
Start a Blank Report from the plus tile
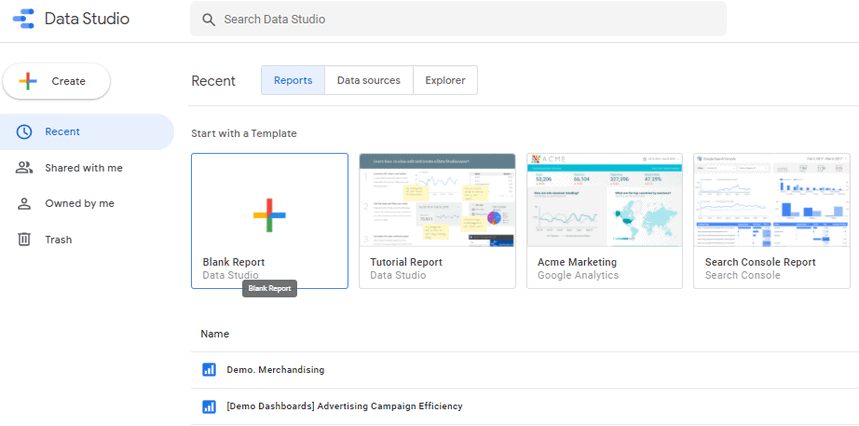pos(269,214)
